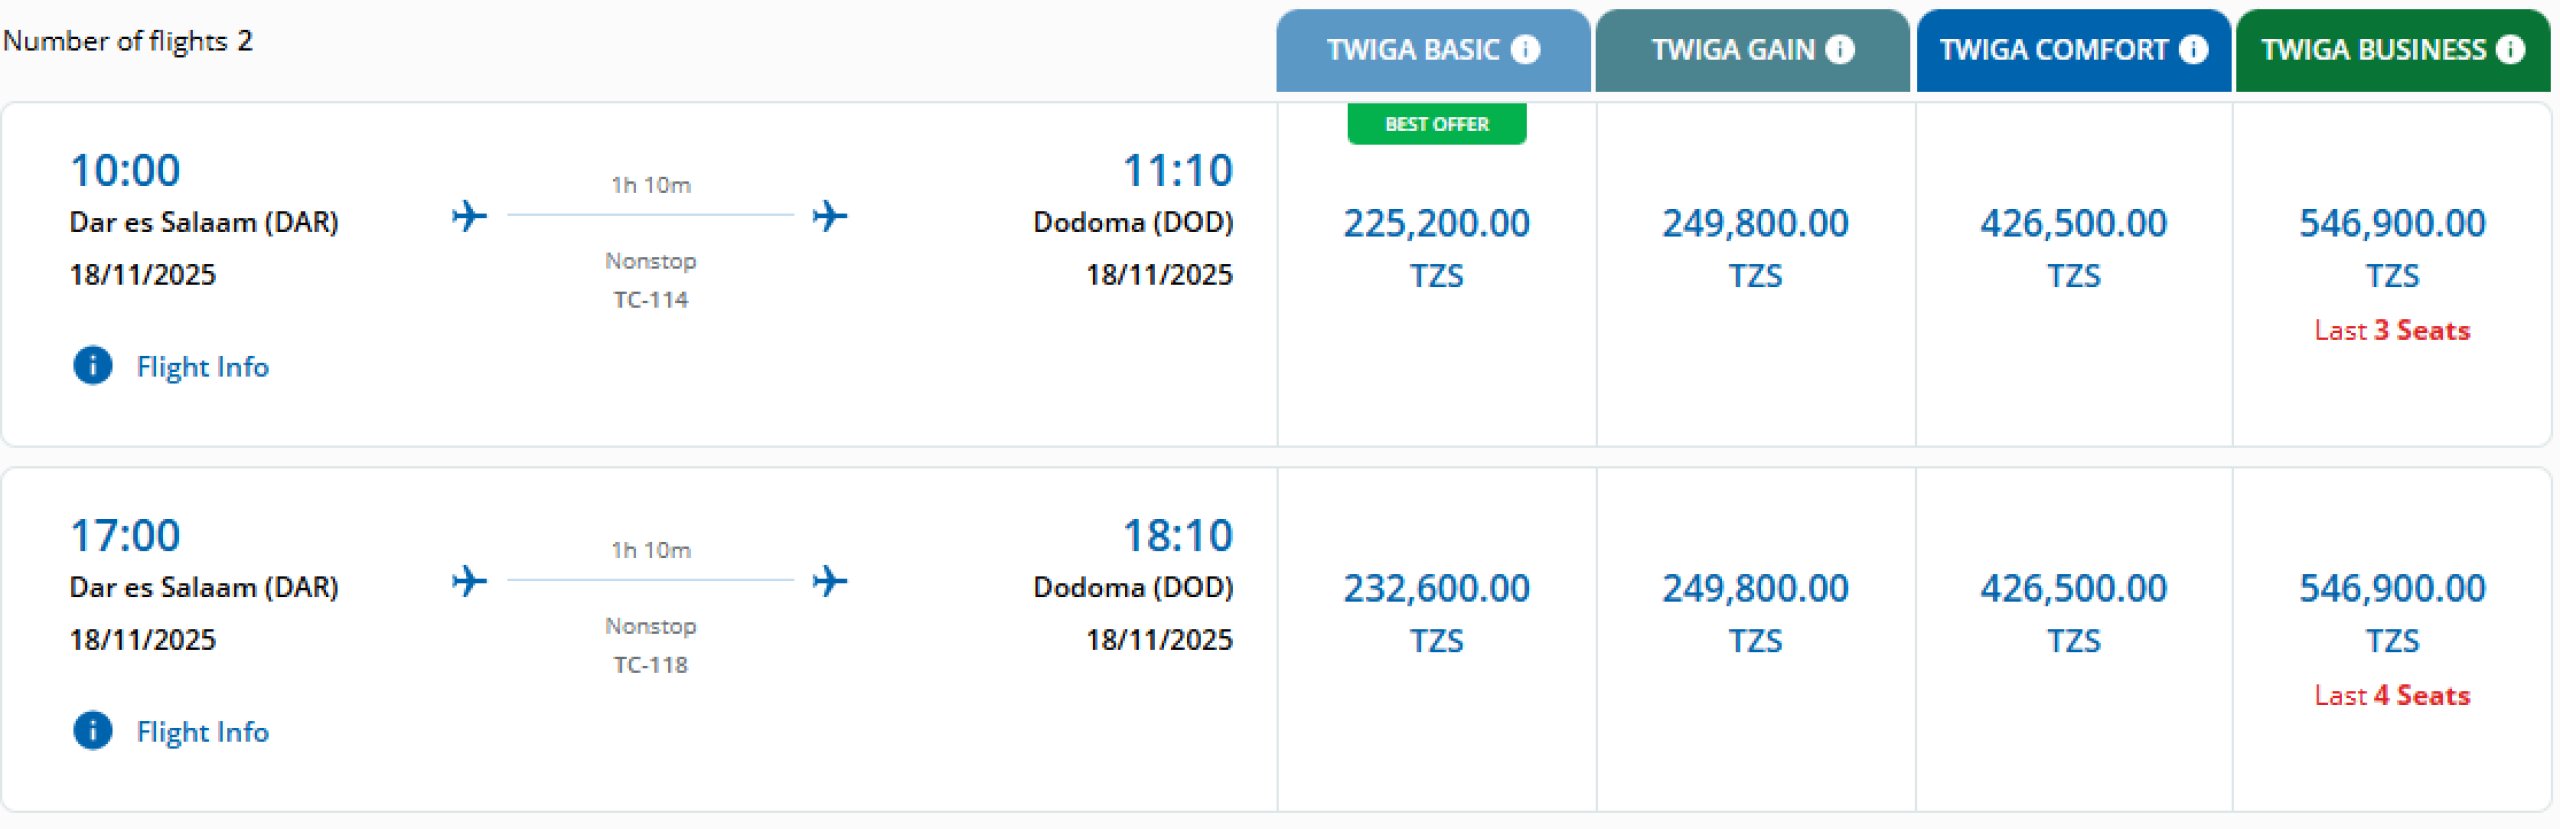Select 225,200.00 TZS Basic fare on TC-114
This screenshot has width=2560, height=829.
pyautogui.click(x=1436, y=246)
